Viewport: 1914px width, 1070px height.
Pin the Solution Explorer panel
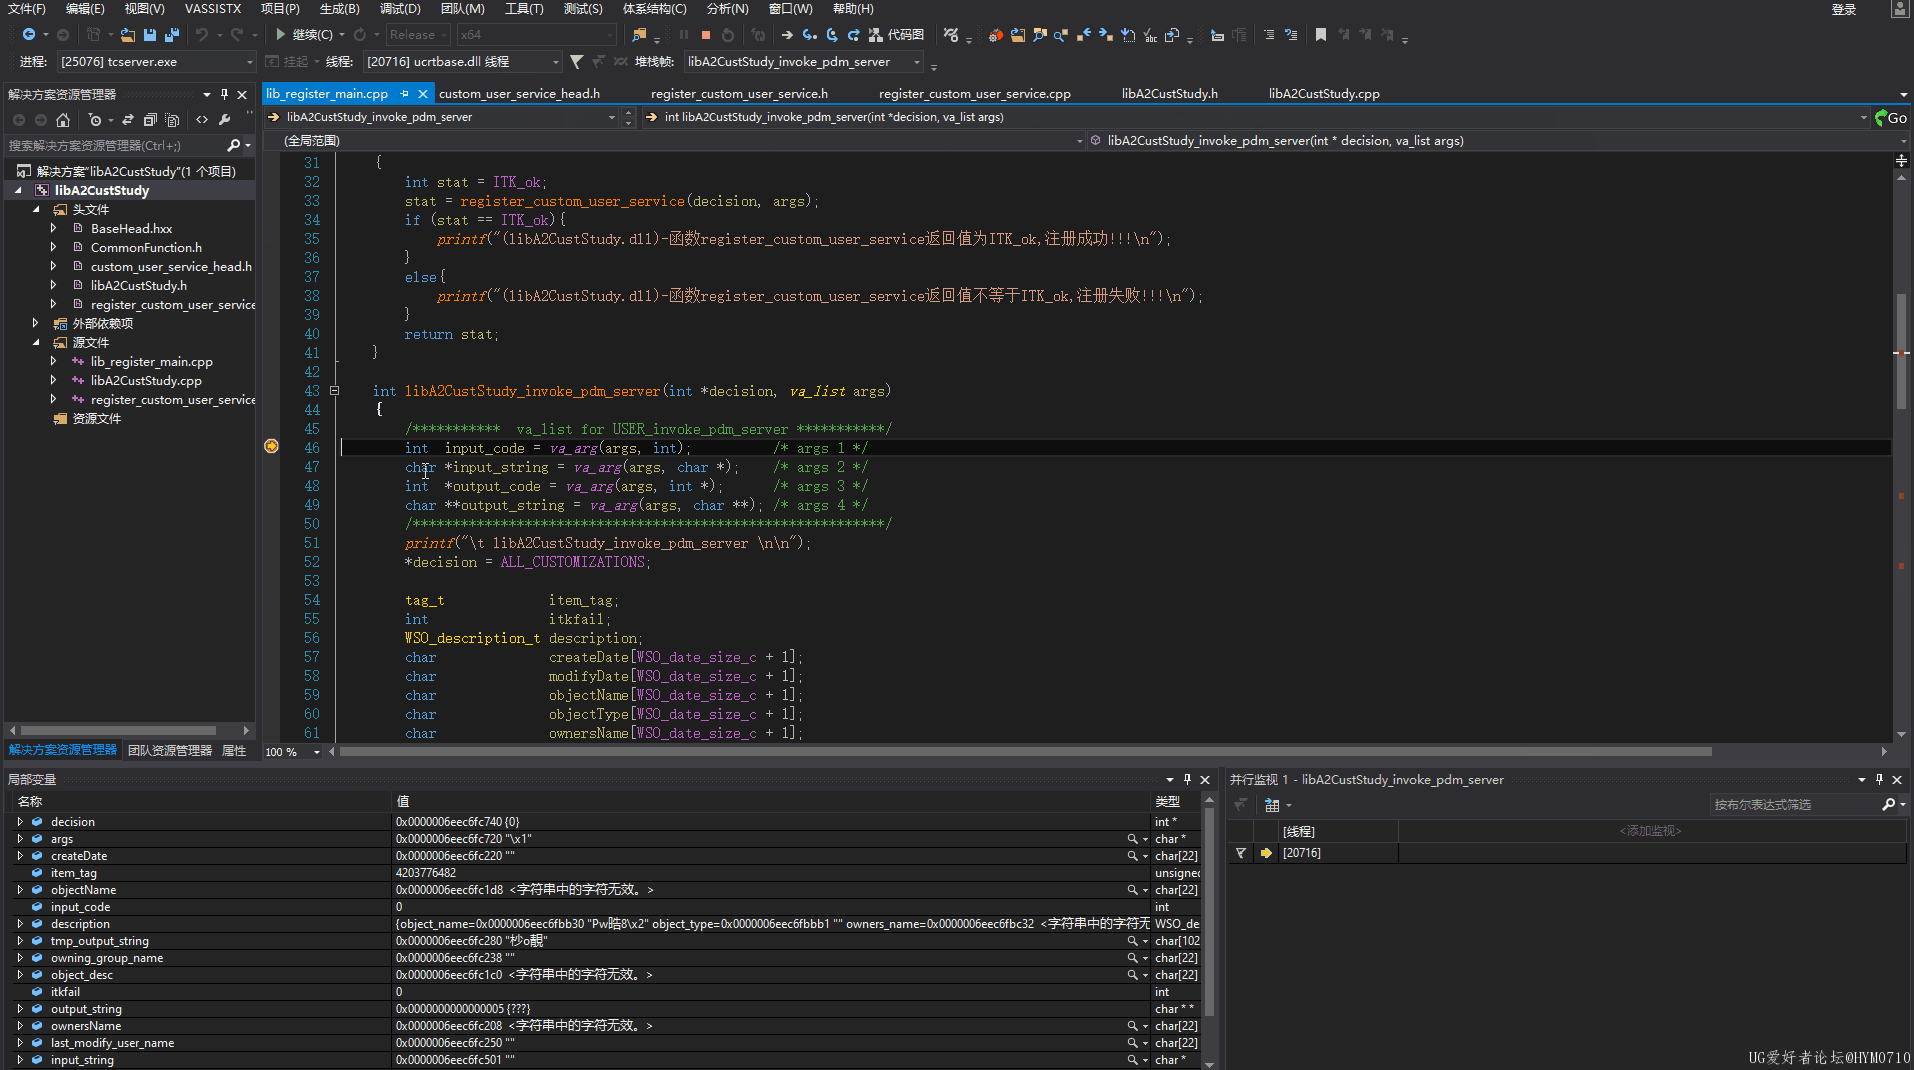pos(224,94)
